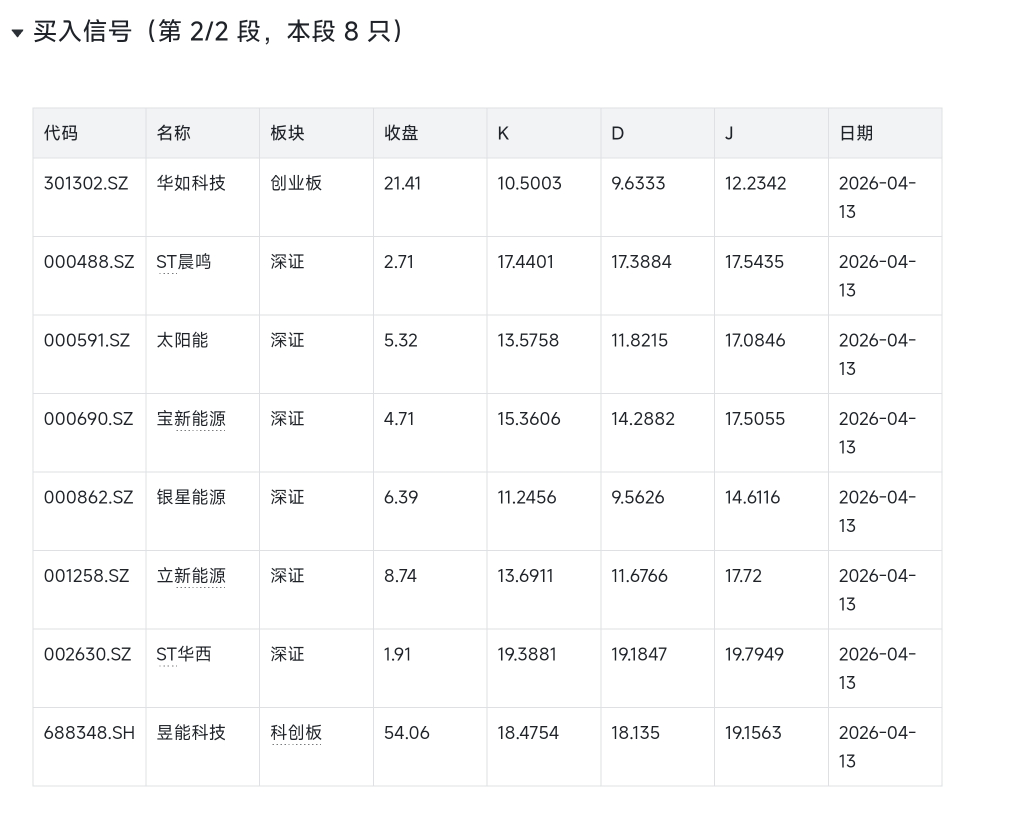Click the K column header

504,133
